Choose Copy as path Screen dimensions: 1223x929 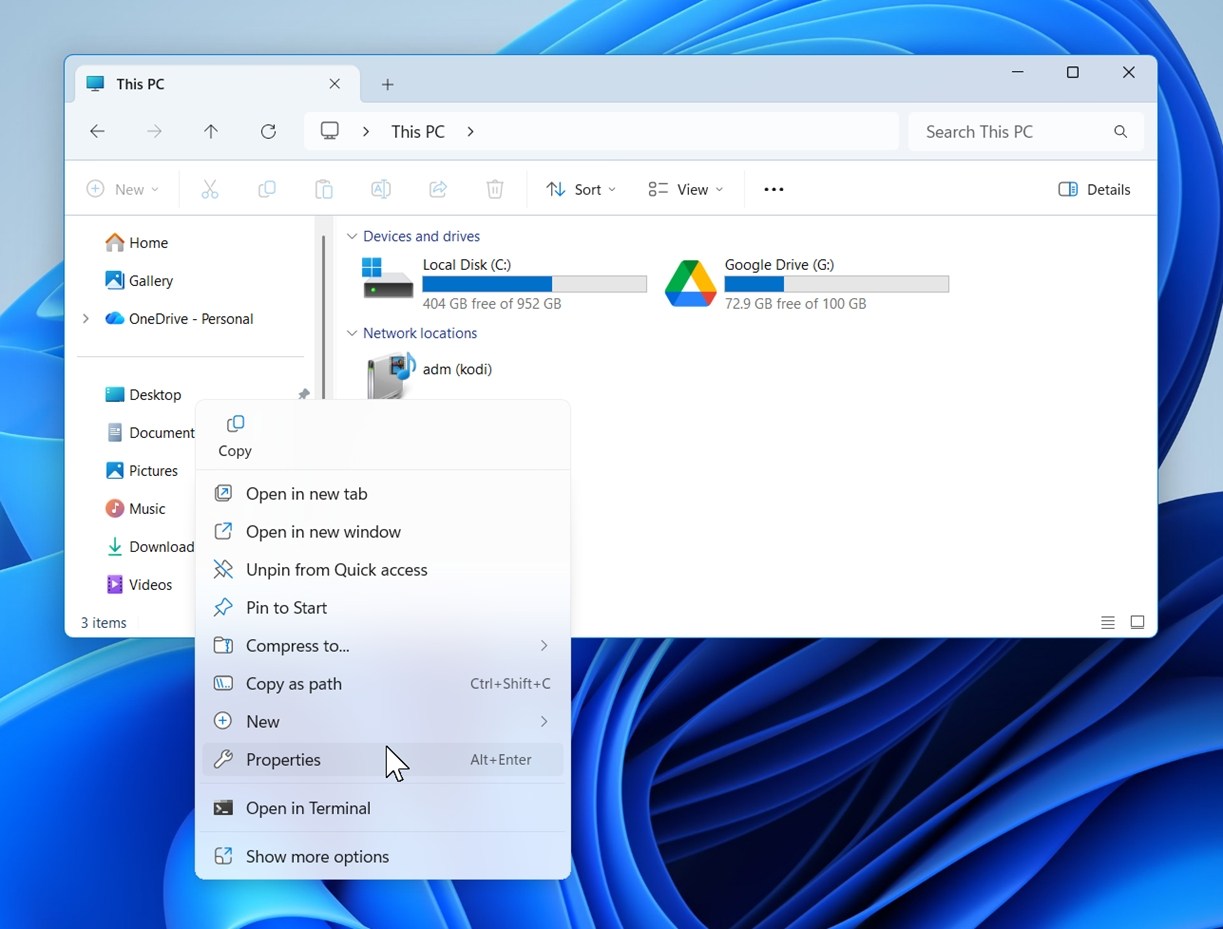[x=383, y=684]
